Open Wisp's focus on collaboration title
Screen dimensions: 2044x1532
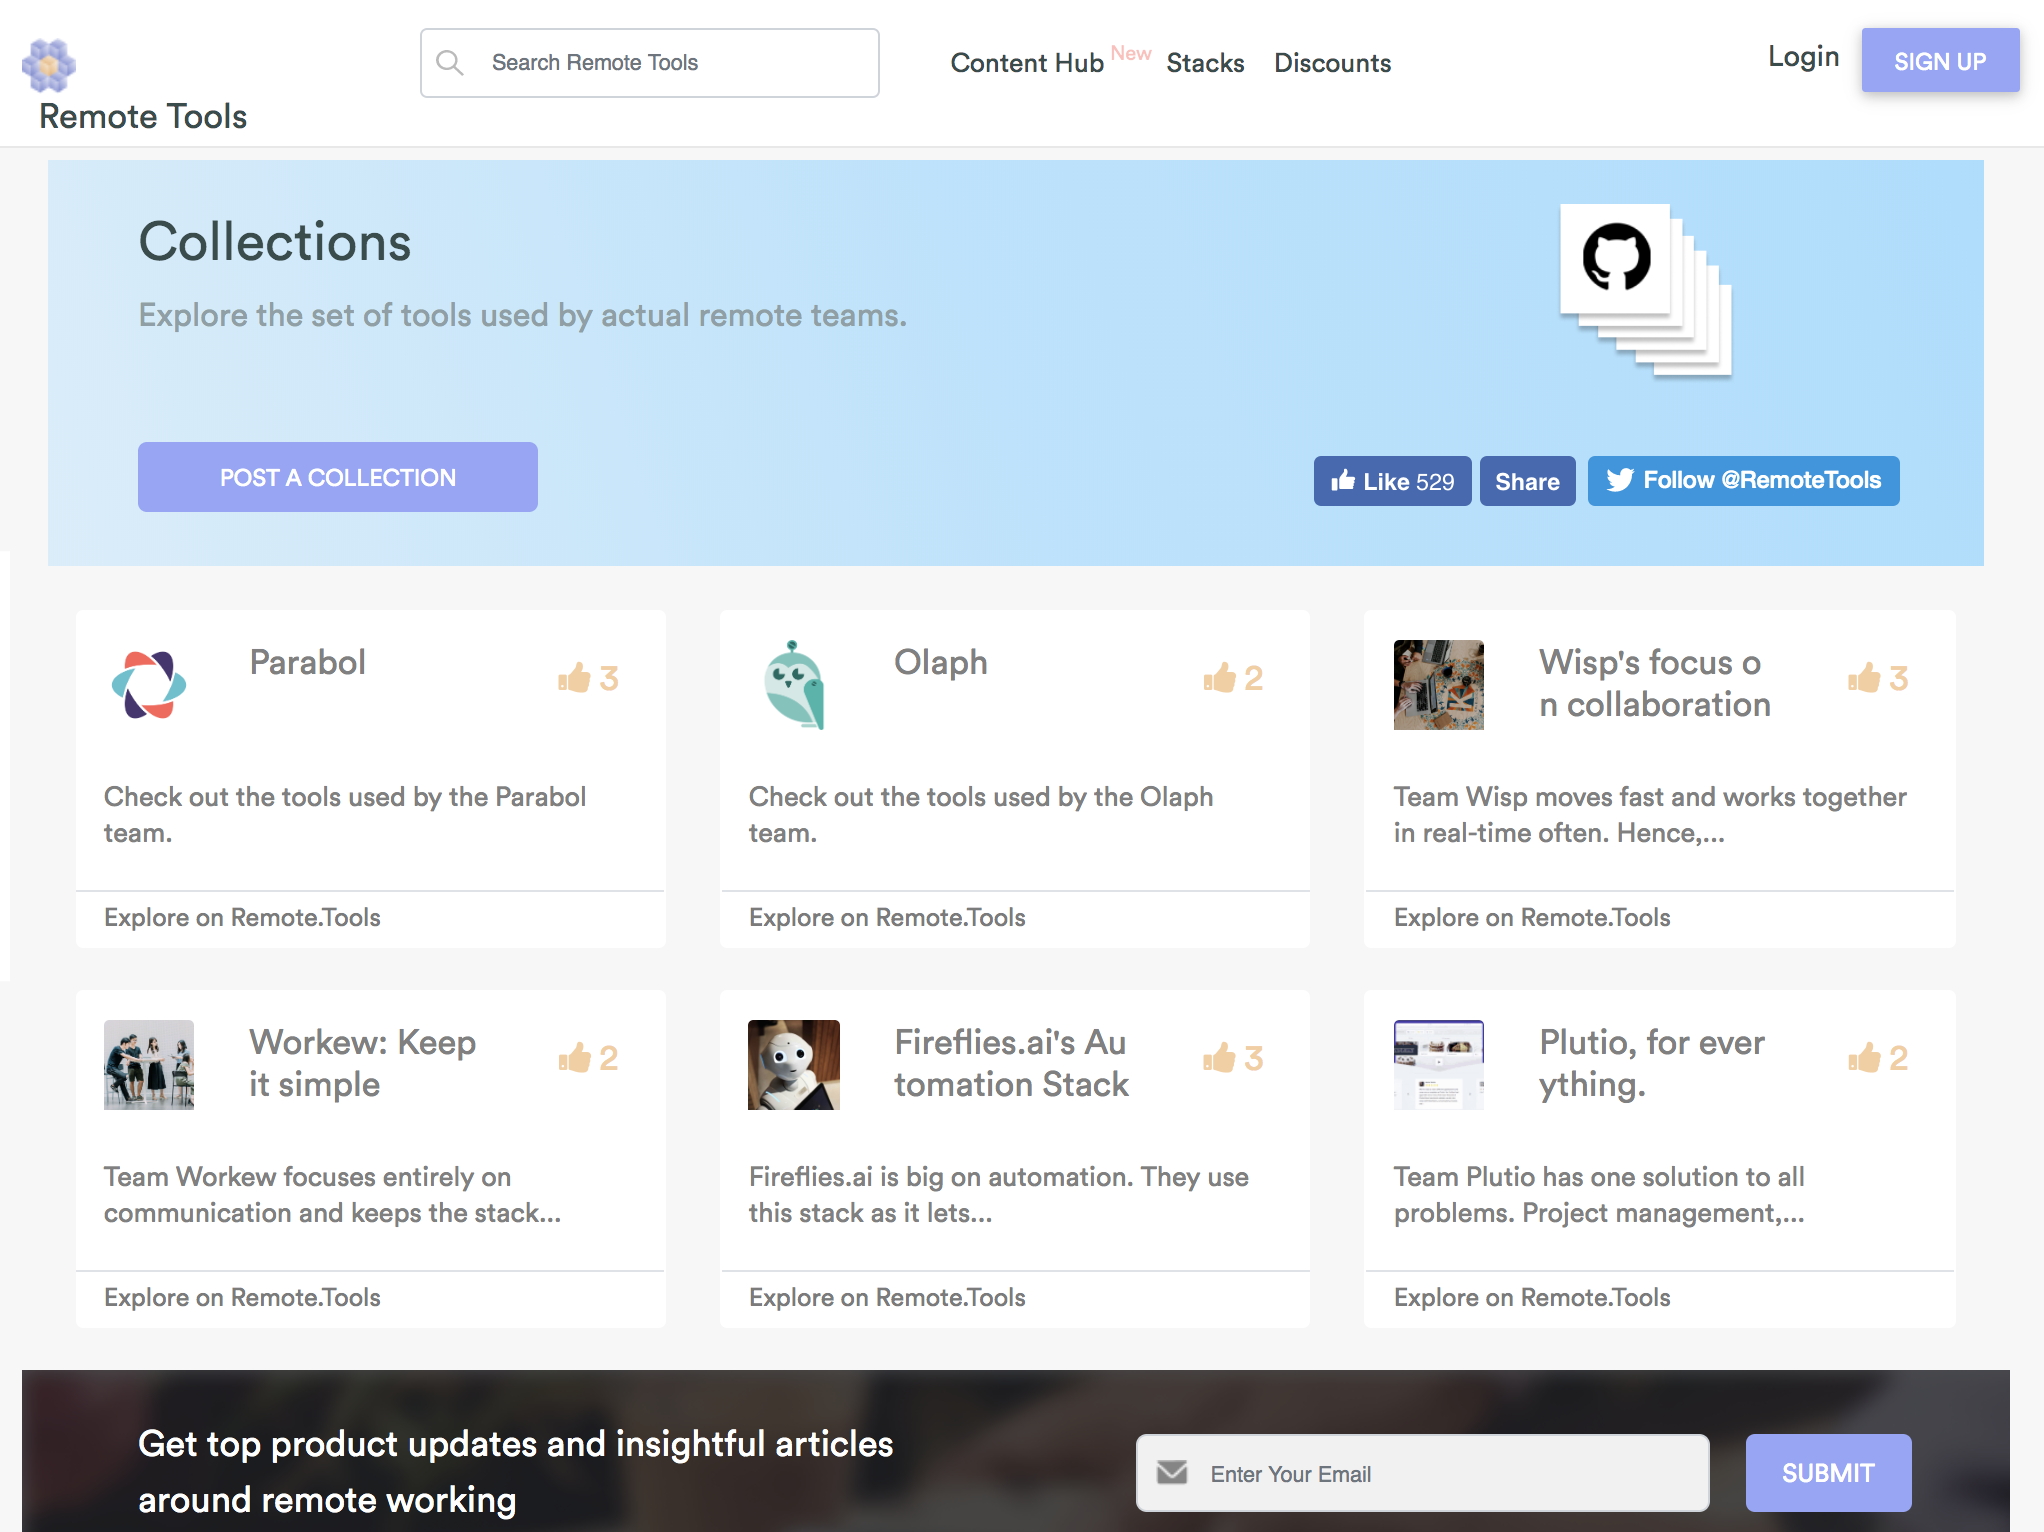click(x=1655, y=683)
